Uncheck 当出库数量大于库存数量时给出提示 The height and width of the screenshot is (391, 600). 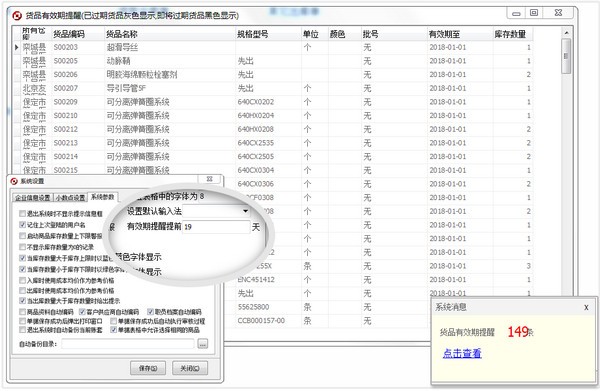click(x=23, y=301)
